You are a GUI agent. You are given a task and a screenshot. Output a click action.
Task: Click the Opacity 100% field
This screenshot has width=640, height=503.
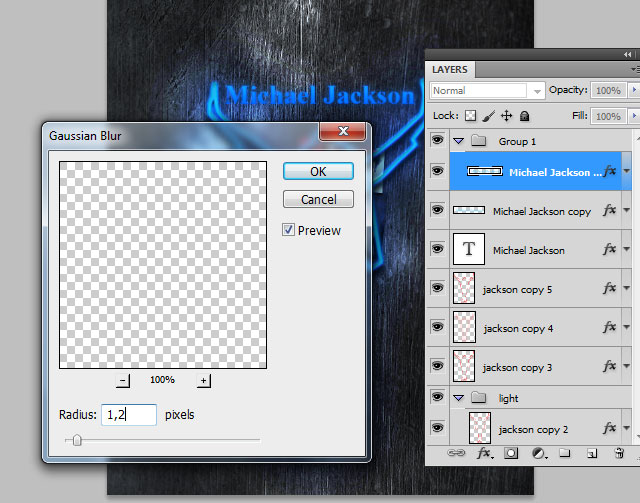point(608,90)
